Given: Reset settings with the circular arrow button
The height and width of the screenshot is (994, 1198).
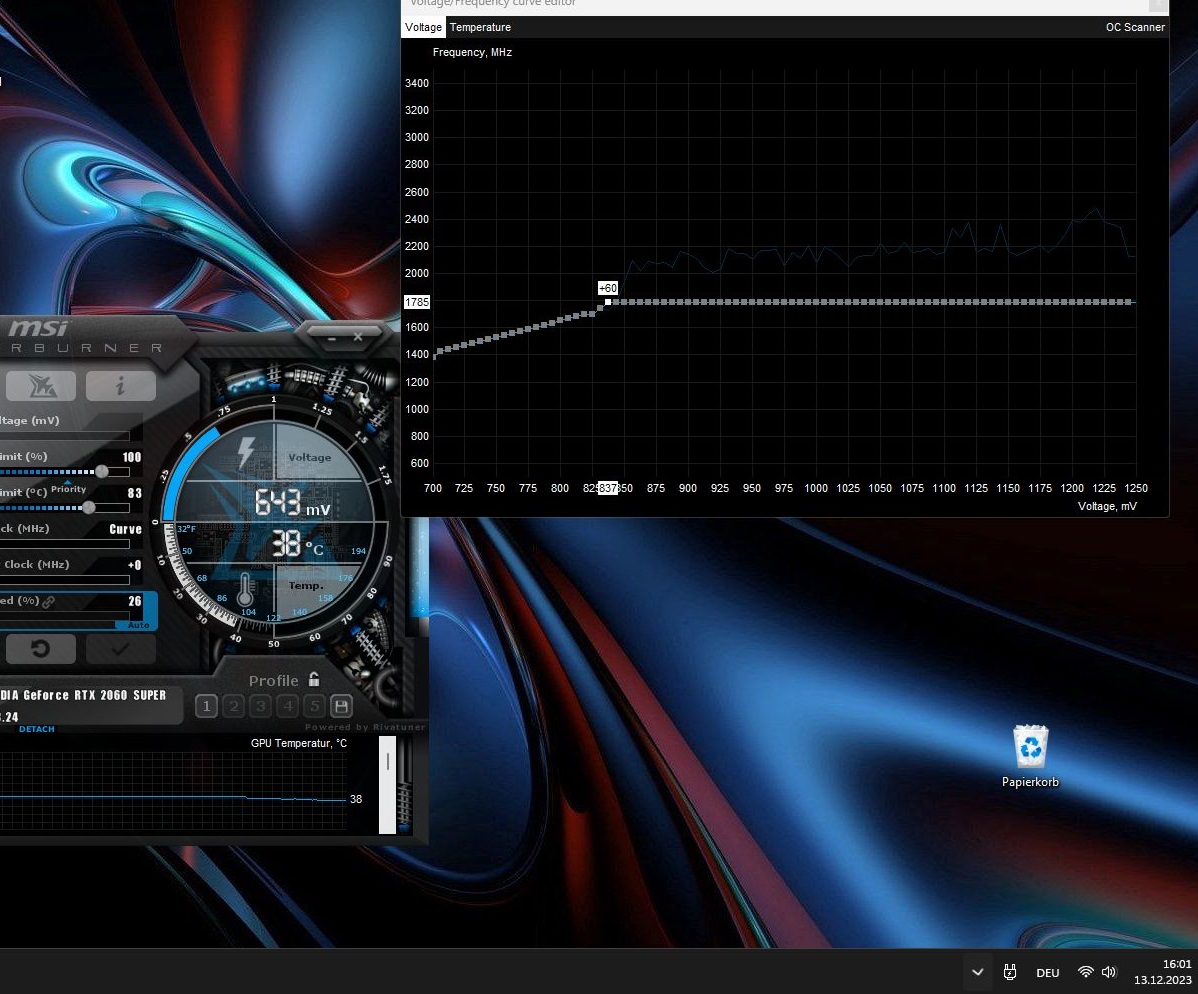Looking at the screenshot, I should (41, 649).
